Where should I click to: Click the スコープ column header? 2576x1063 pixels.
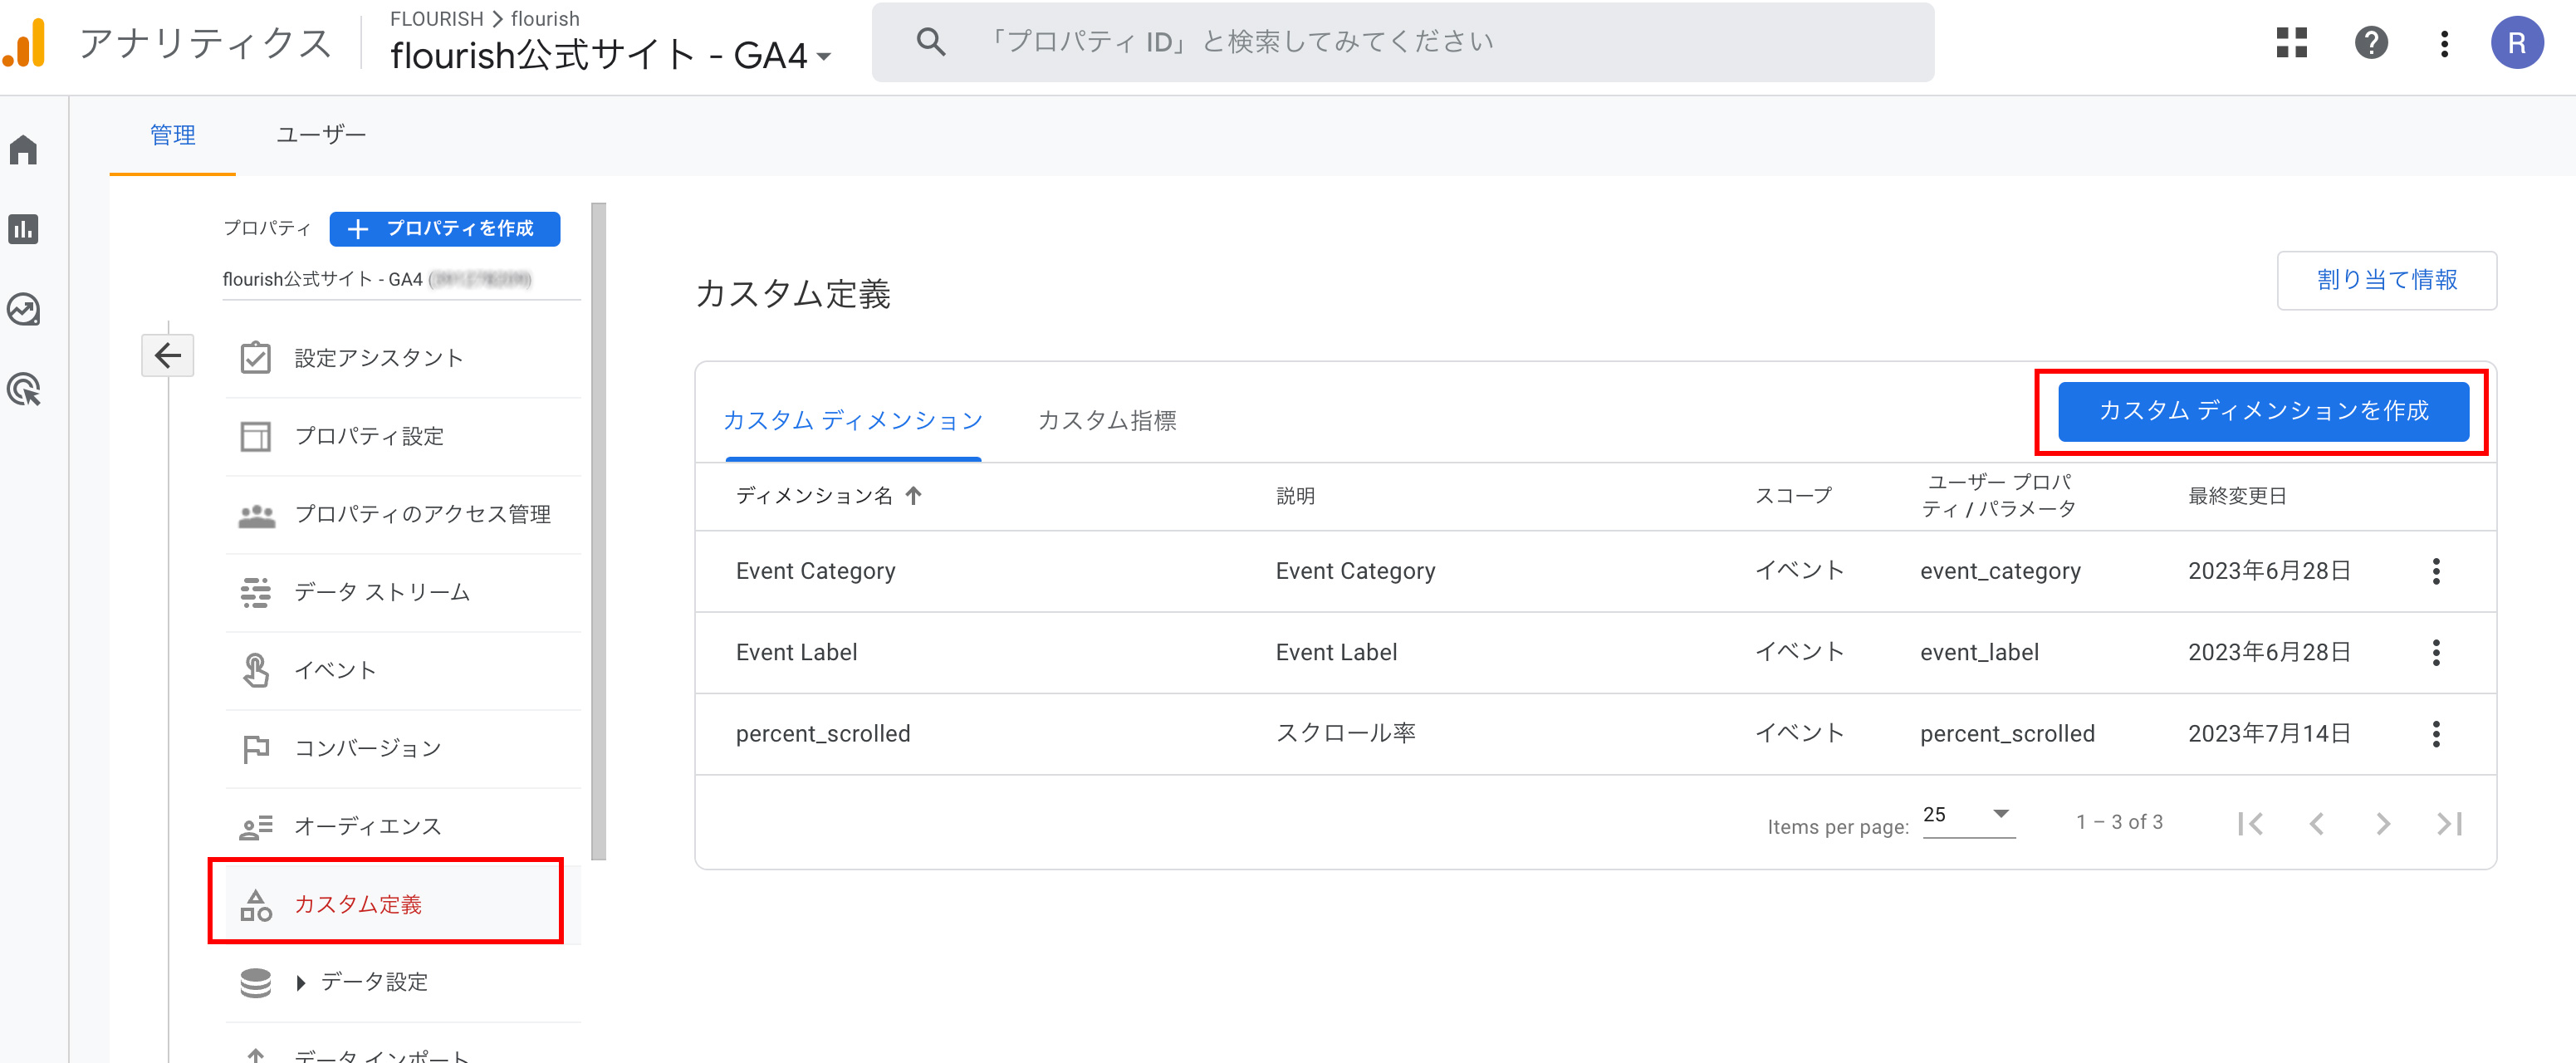tap(1793, 495)
